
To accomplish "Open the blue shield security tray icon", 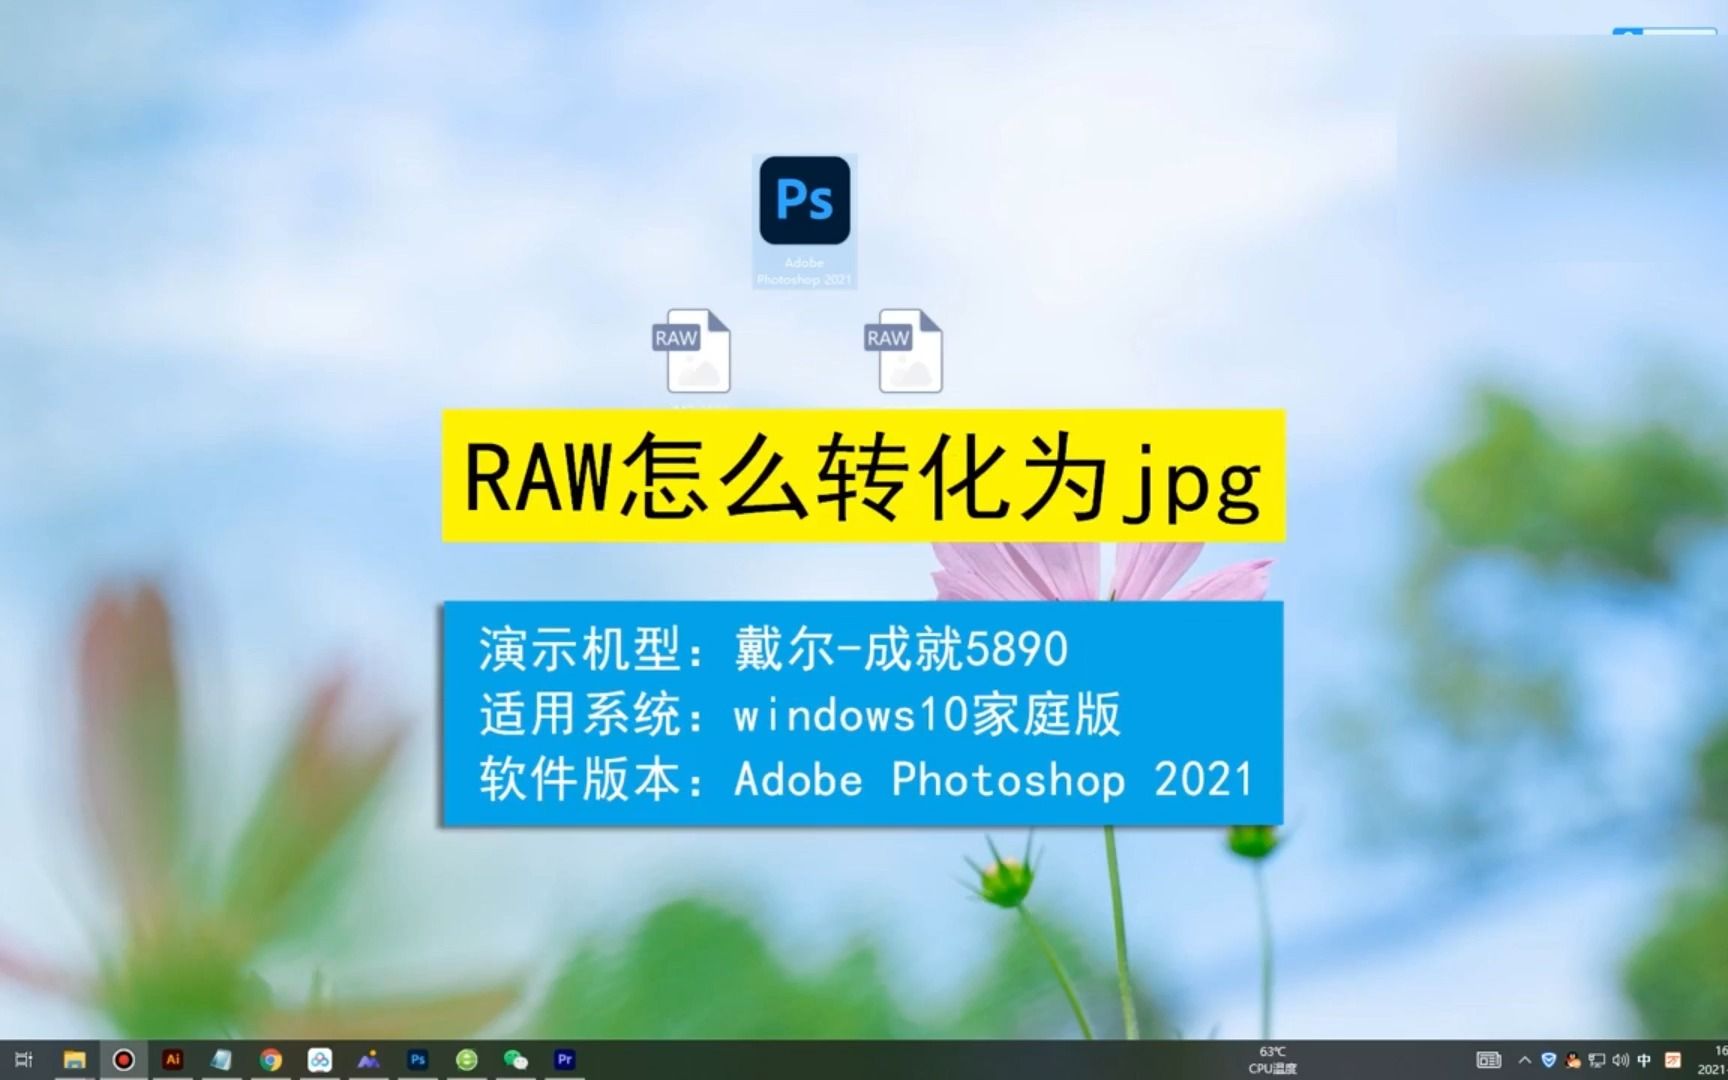I will coord(1548,1060).
